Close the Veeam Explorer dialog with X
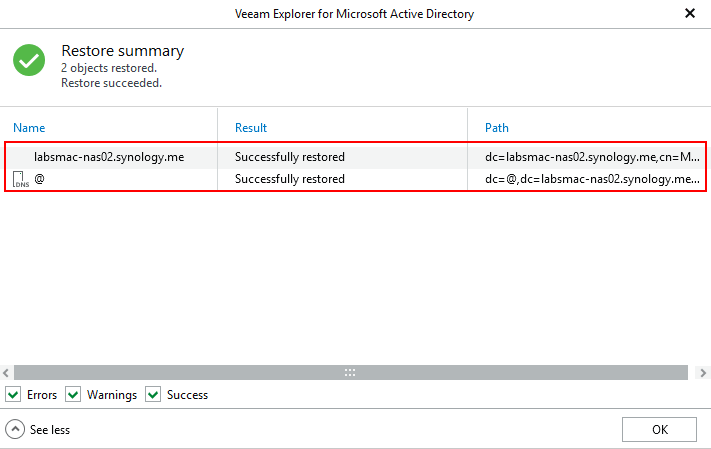 point(689,14)
